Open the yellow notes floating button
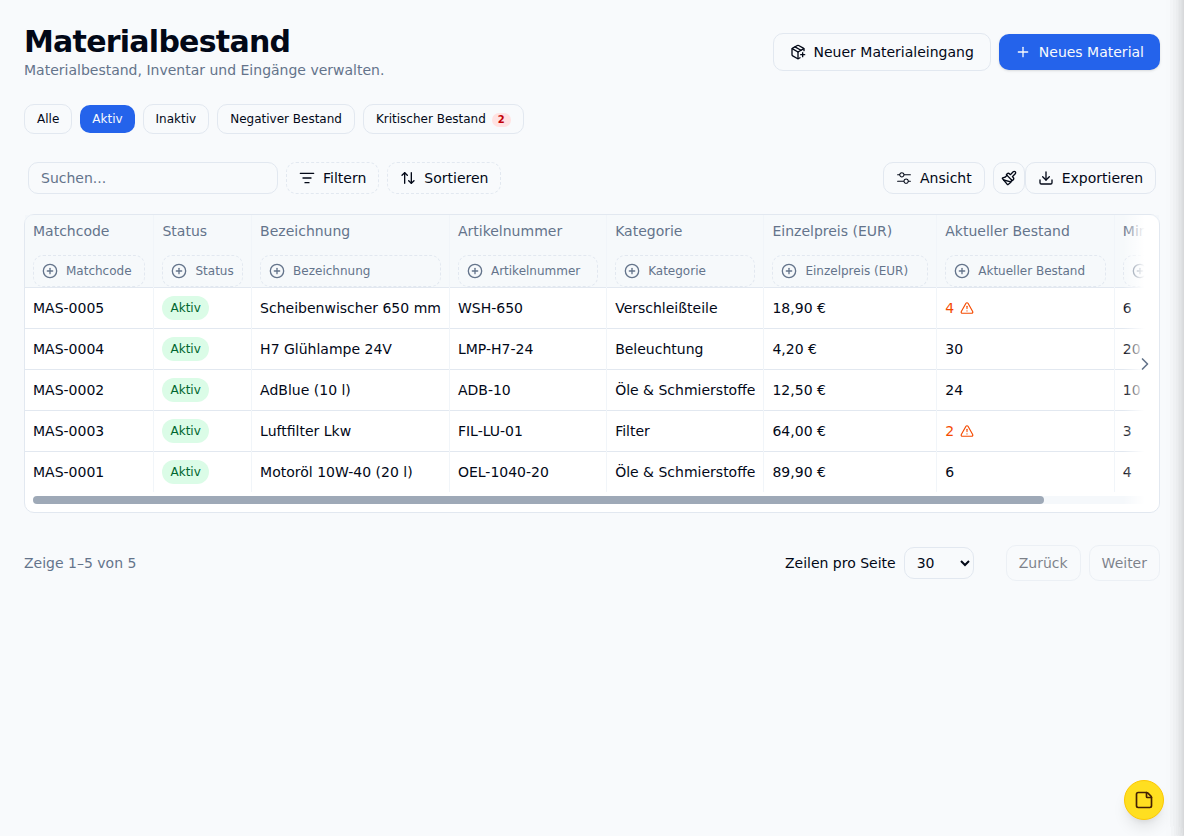This screenshot has width=1184, height=836. pos(1143,800)
